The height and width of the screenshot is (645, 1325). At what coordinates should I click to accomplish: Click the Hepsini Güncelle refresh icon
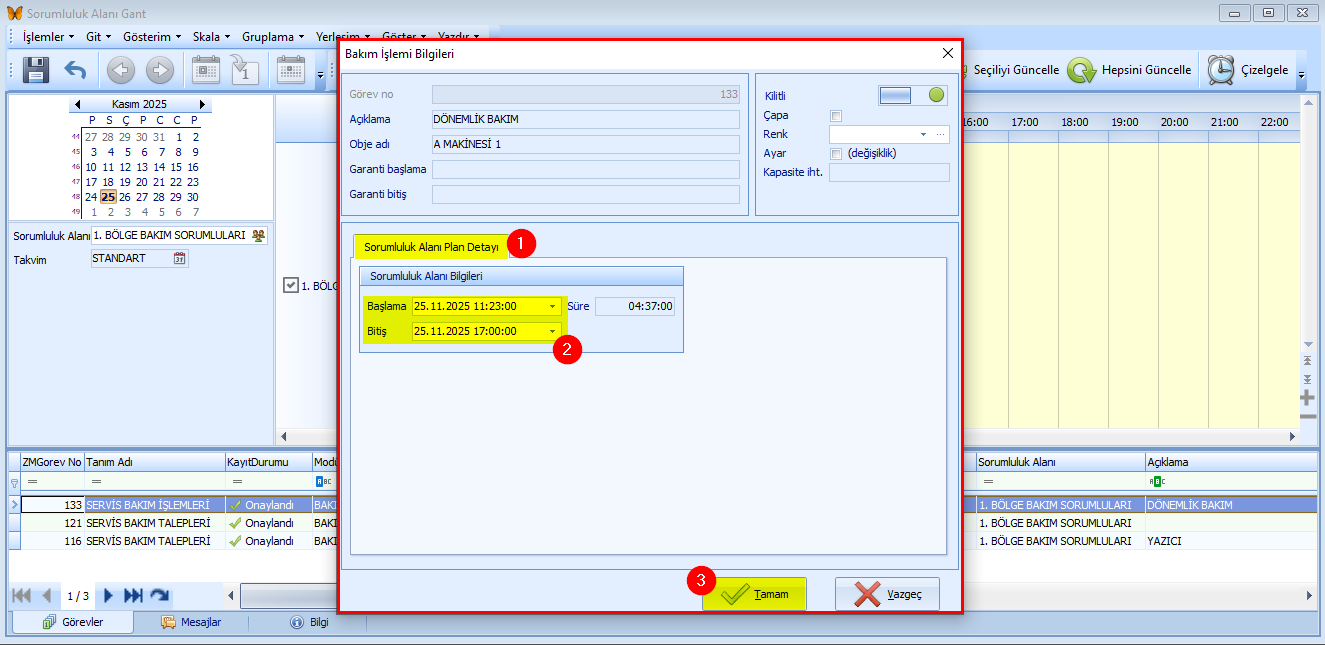pos(1081,70)
